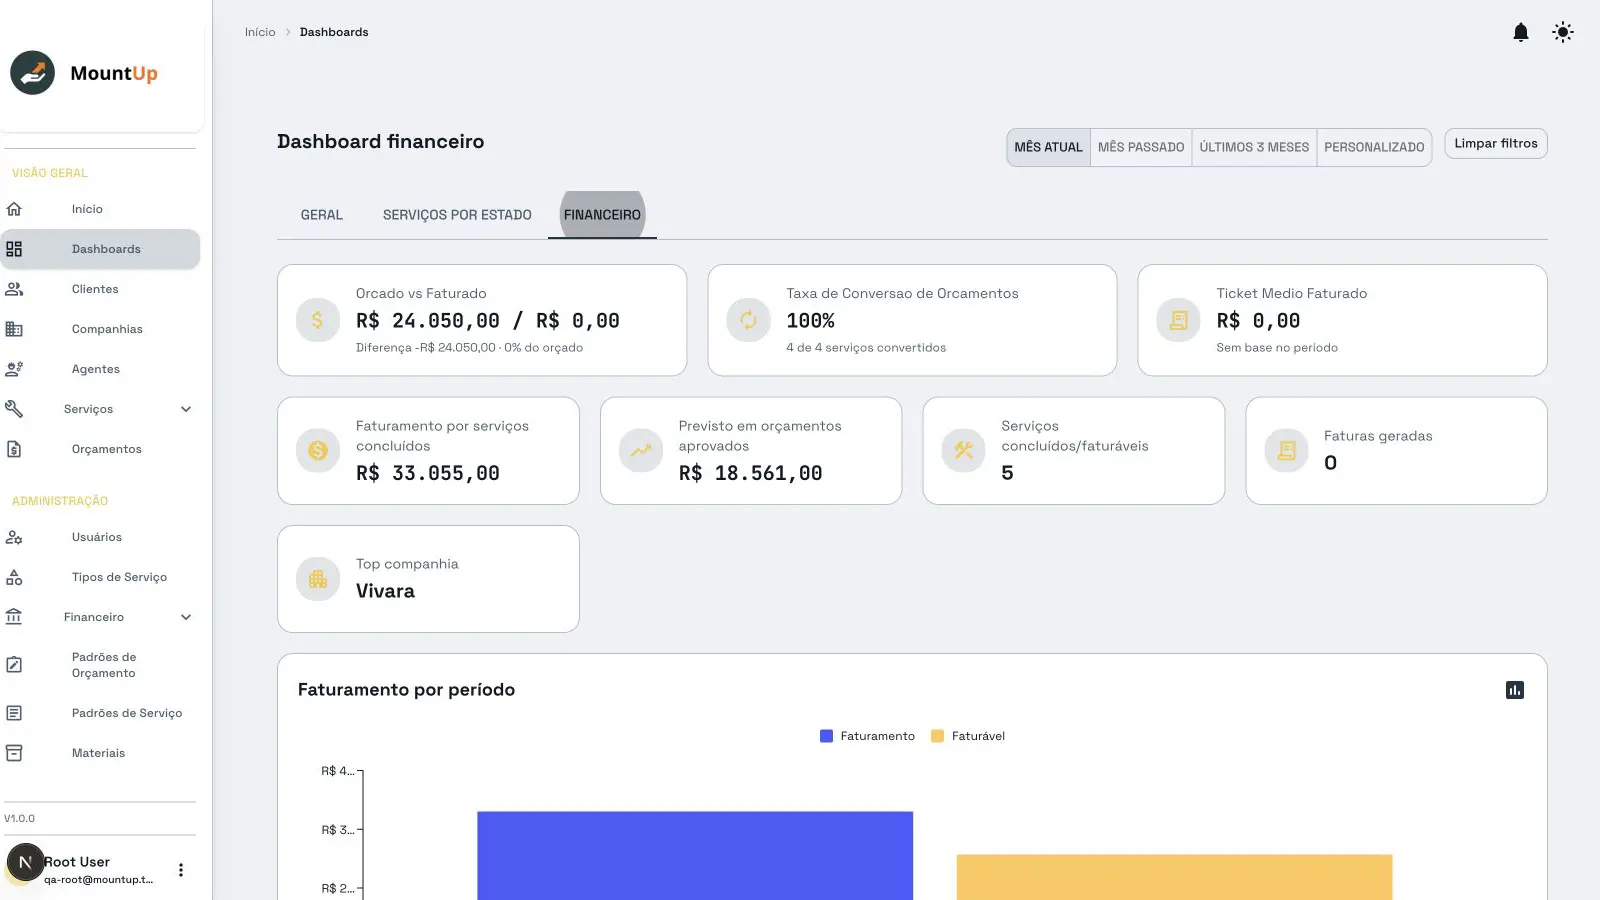Open Materiais in sidebar menu

coord(100,753)
